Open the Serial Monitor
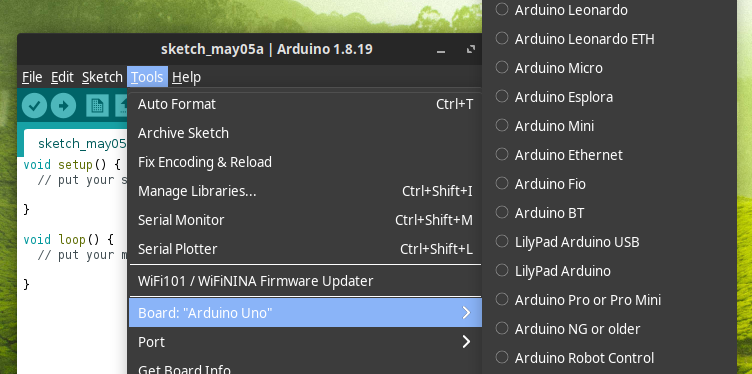The image size is (752, 374). [x=305, y=220]
